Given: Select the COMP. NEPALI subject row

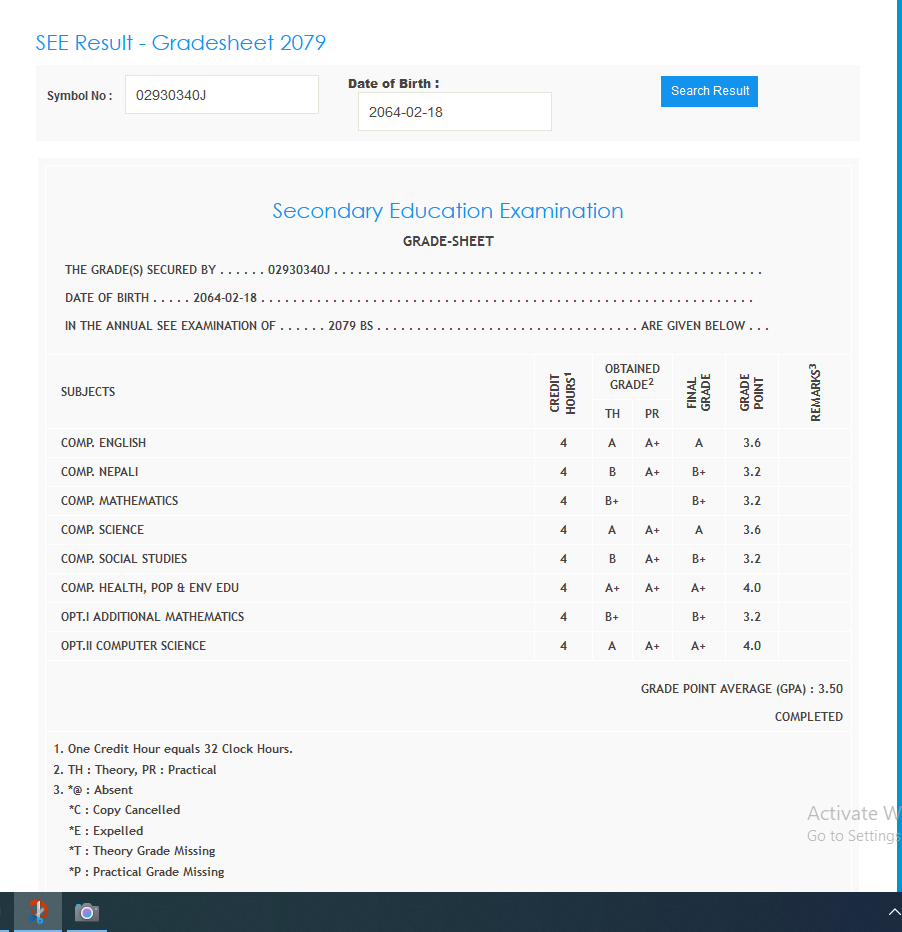Looking at the screenshot, I should 100,472.
